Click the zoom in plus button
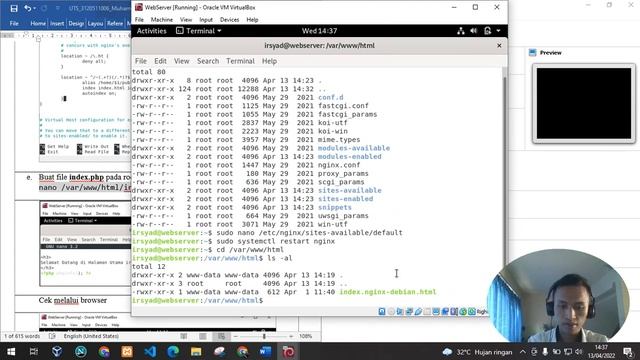The height and width of the screenshot is (360, 640). click(291, 336)
